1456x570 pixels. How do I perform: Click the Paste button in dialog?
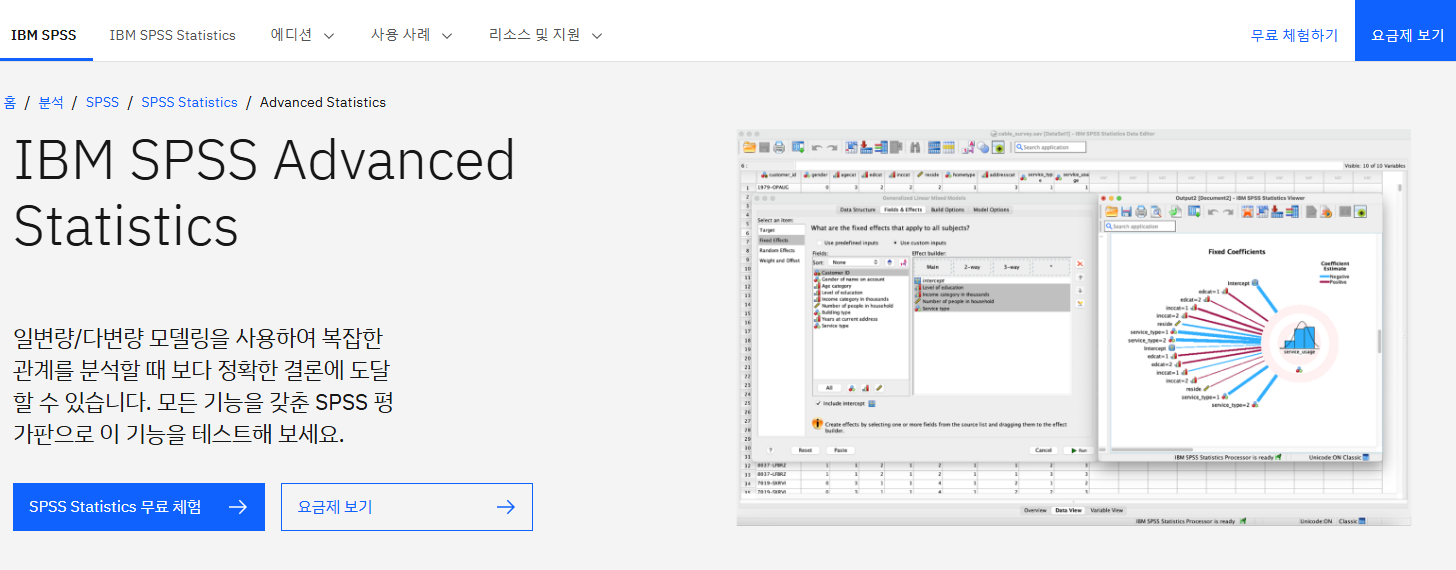(840, 450)
